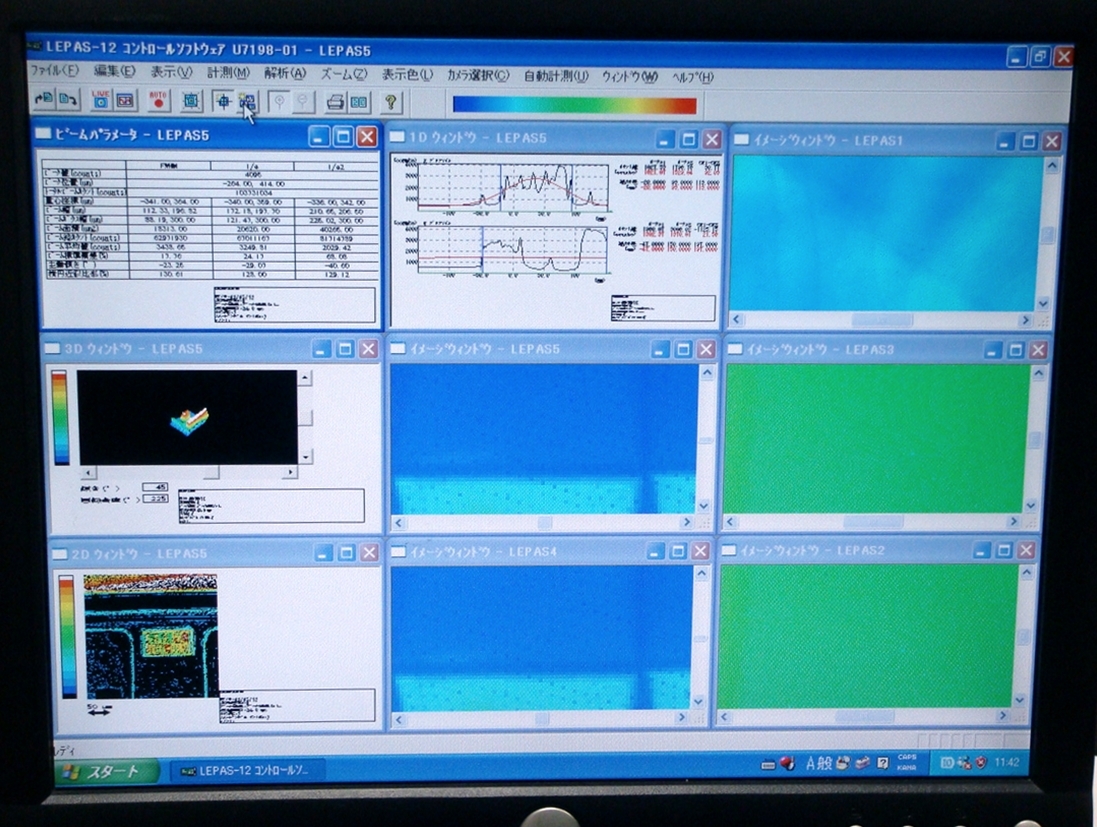Open the ファイル(F) menu

(55, 70)
